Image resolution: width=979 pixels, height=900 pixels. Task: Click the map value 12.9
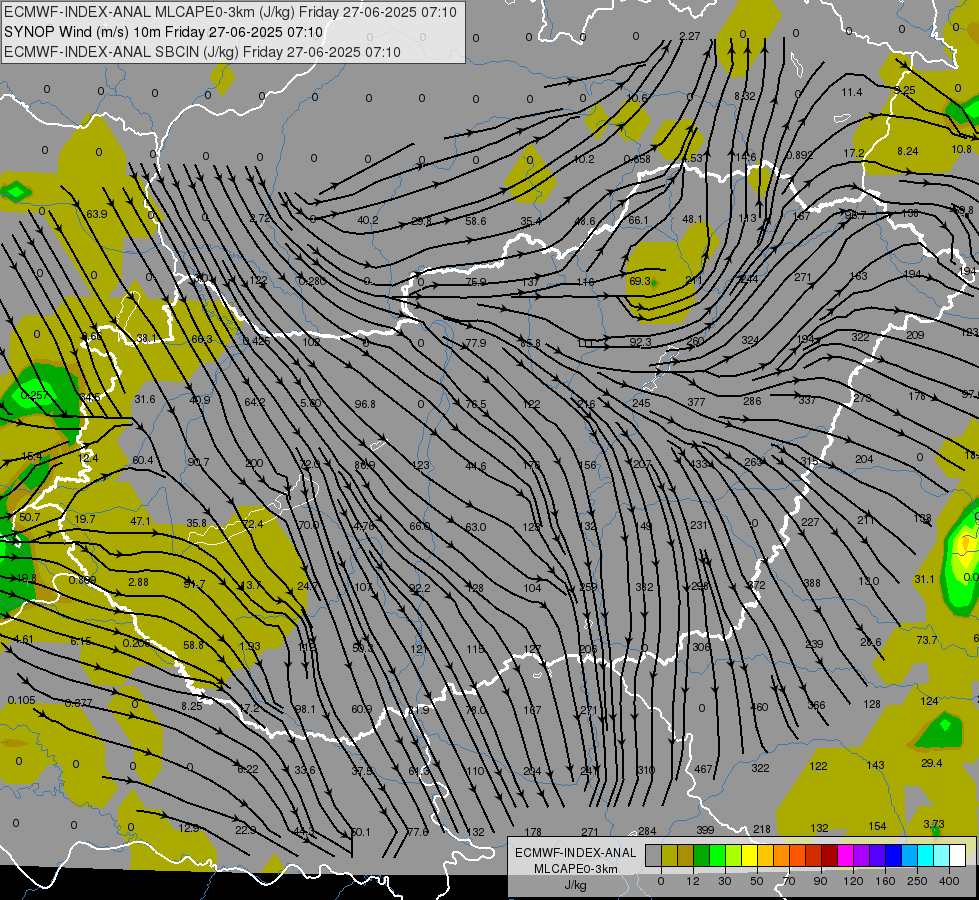click(x=189, y=828)
